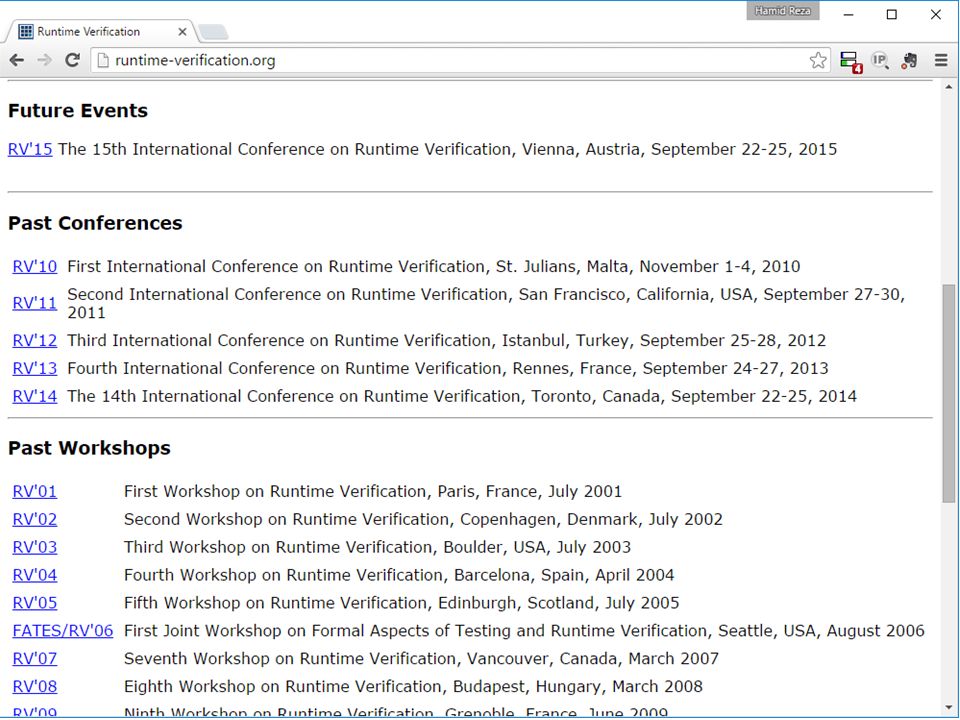Screen dimensions: 960x720
Task: Bookmark this page with the star icon
Action: tap(817, 60)
